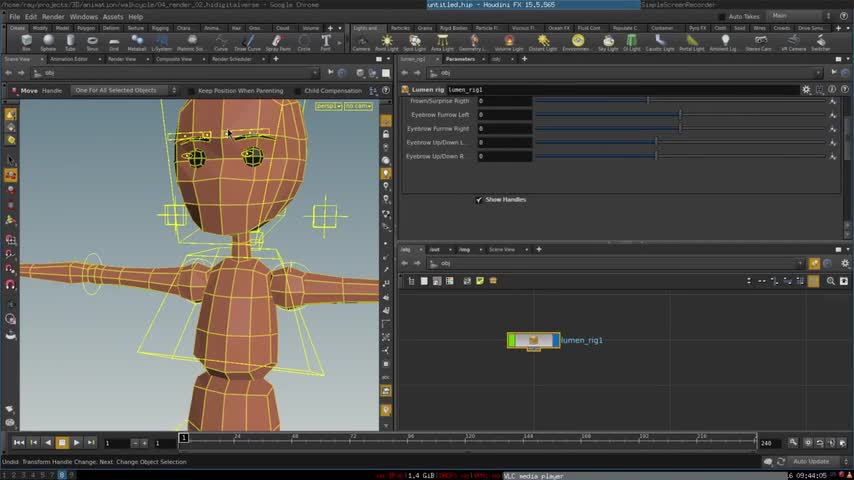This screenshot has width=854, height=480.
Task: Open the parameters gear menu for Lumen rig
Action: pyautogui.click(x=806, y=89)
